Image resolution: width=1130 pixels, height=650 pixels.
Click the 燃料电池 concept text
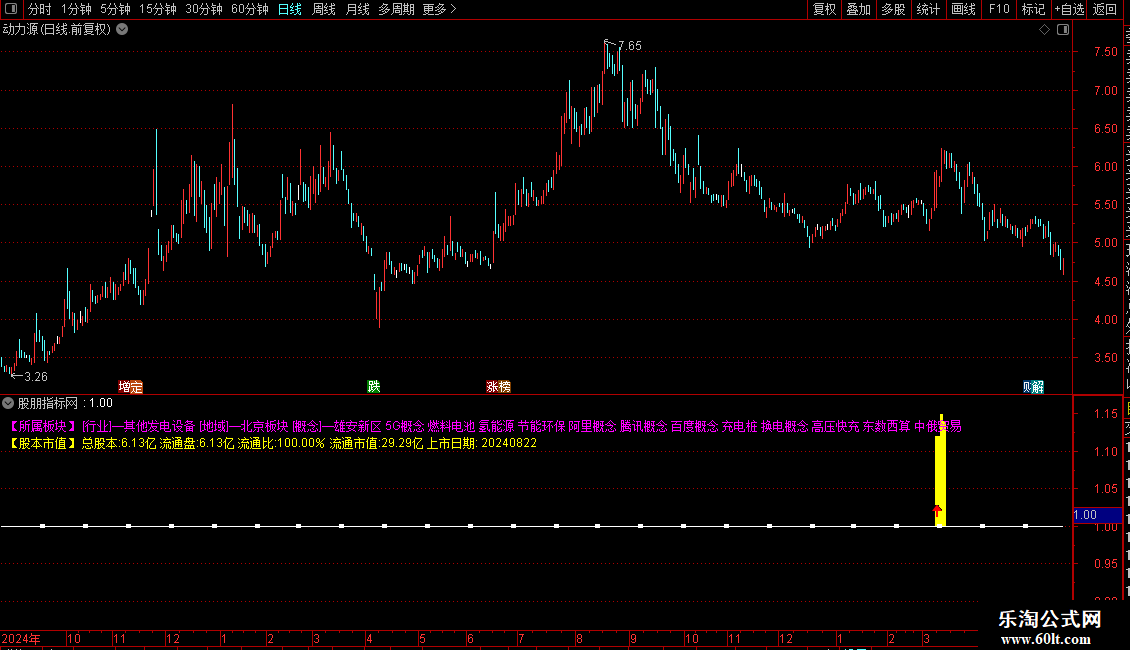click(451, 427)
